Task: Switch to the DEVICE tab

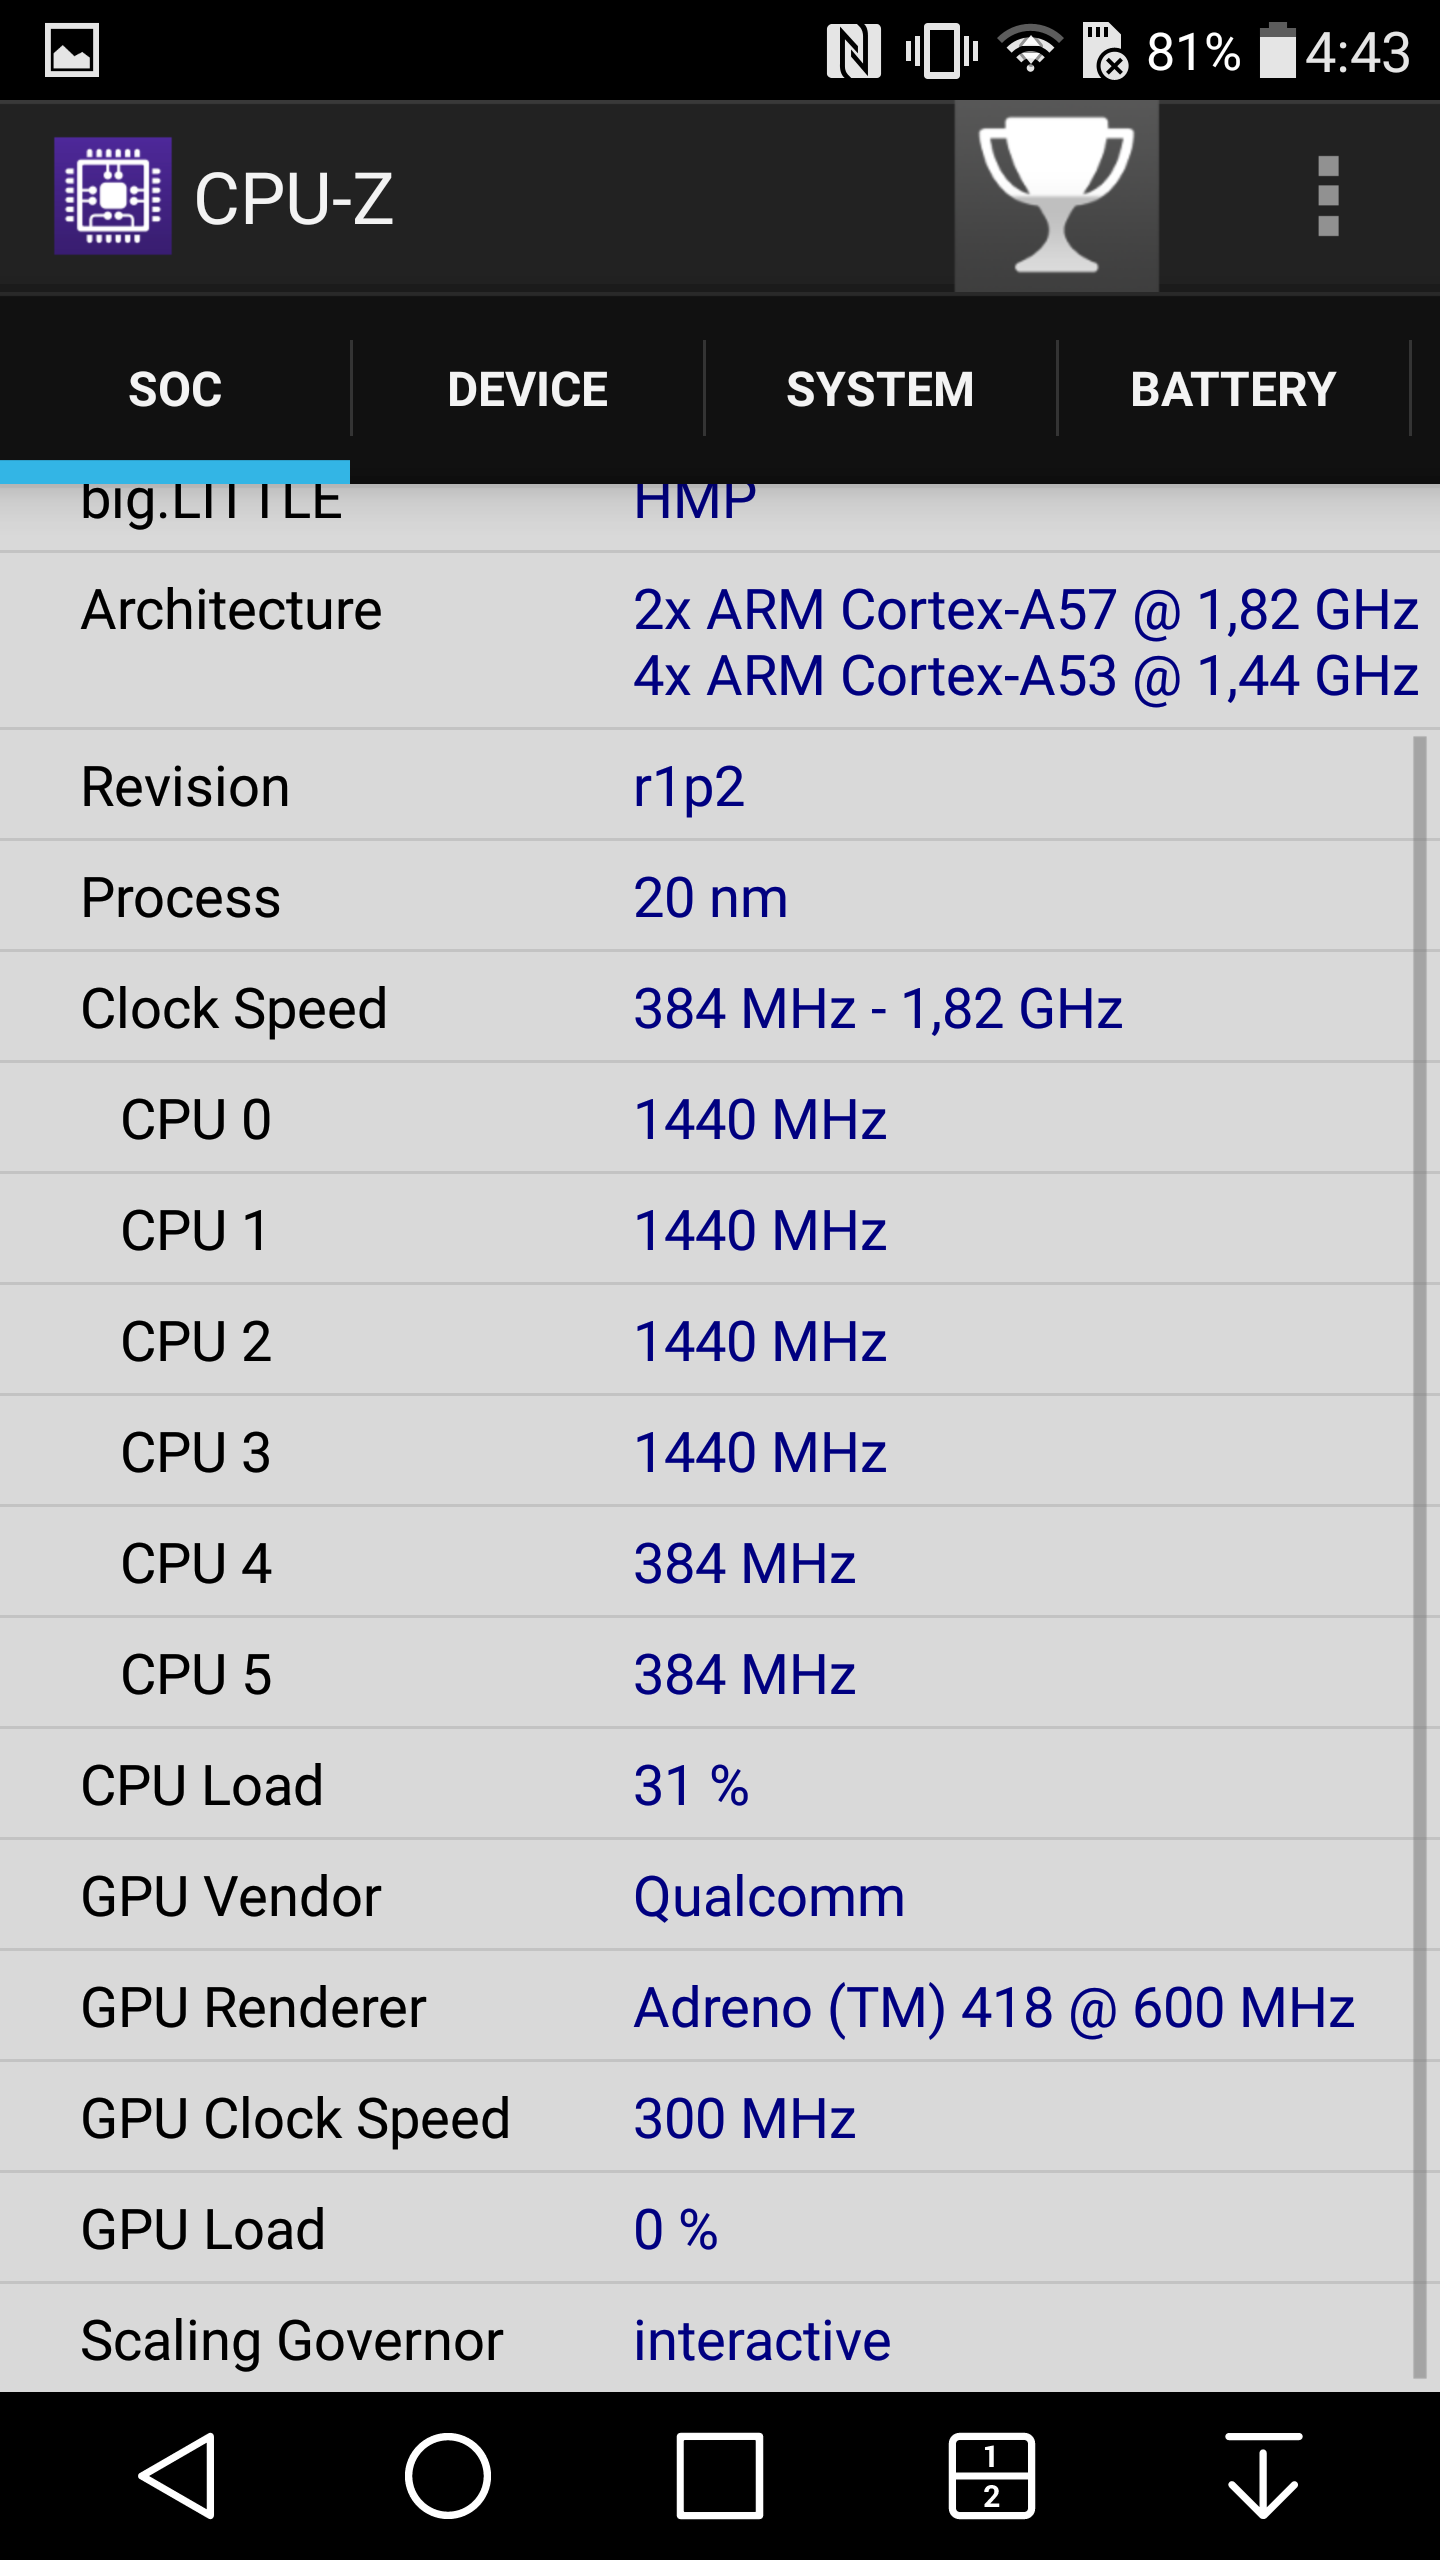Action: coord(527,389)
